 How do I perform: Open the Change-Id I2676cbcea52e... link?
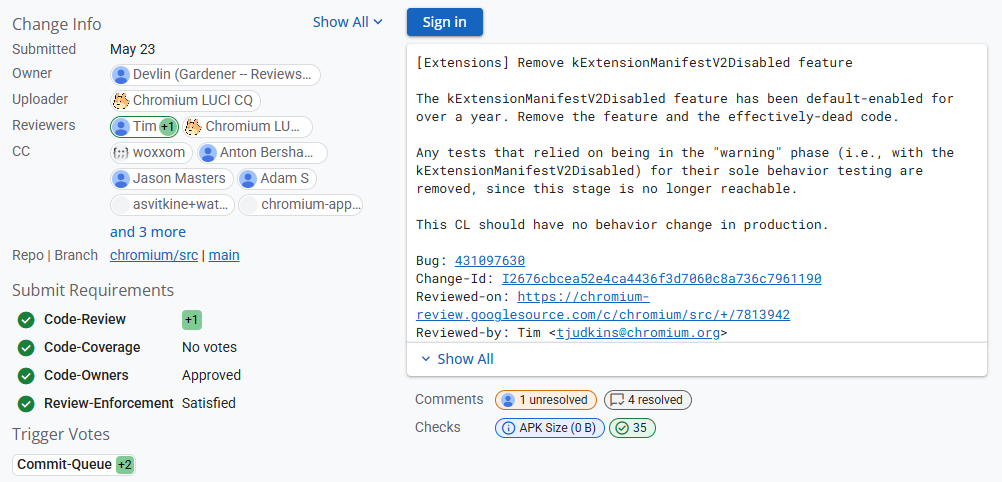pyautogui.click(x=661, y=279)
